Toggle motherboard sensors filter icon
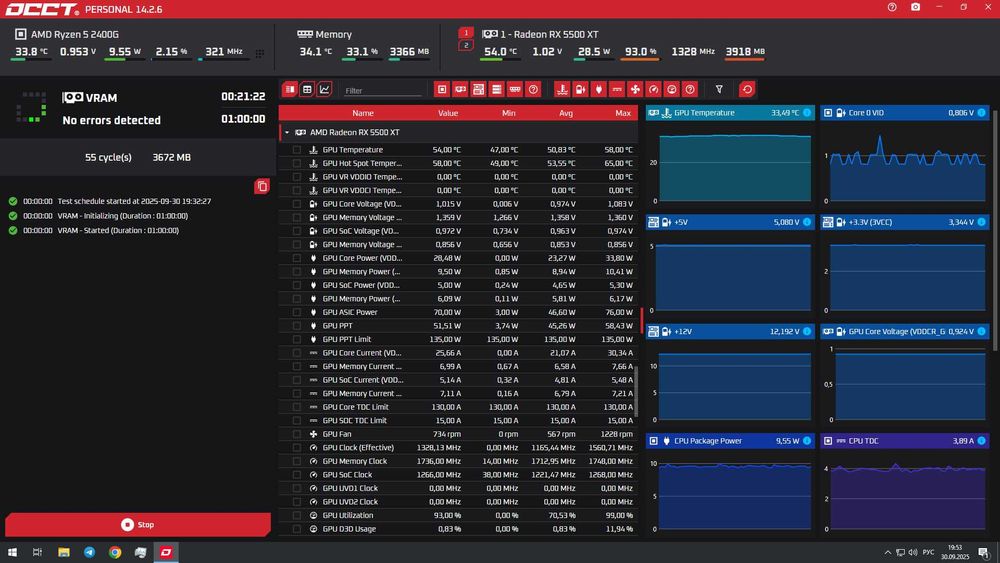The image size is (1000, 563). coord(478,89)
